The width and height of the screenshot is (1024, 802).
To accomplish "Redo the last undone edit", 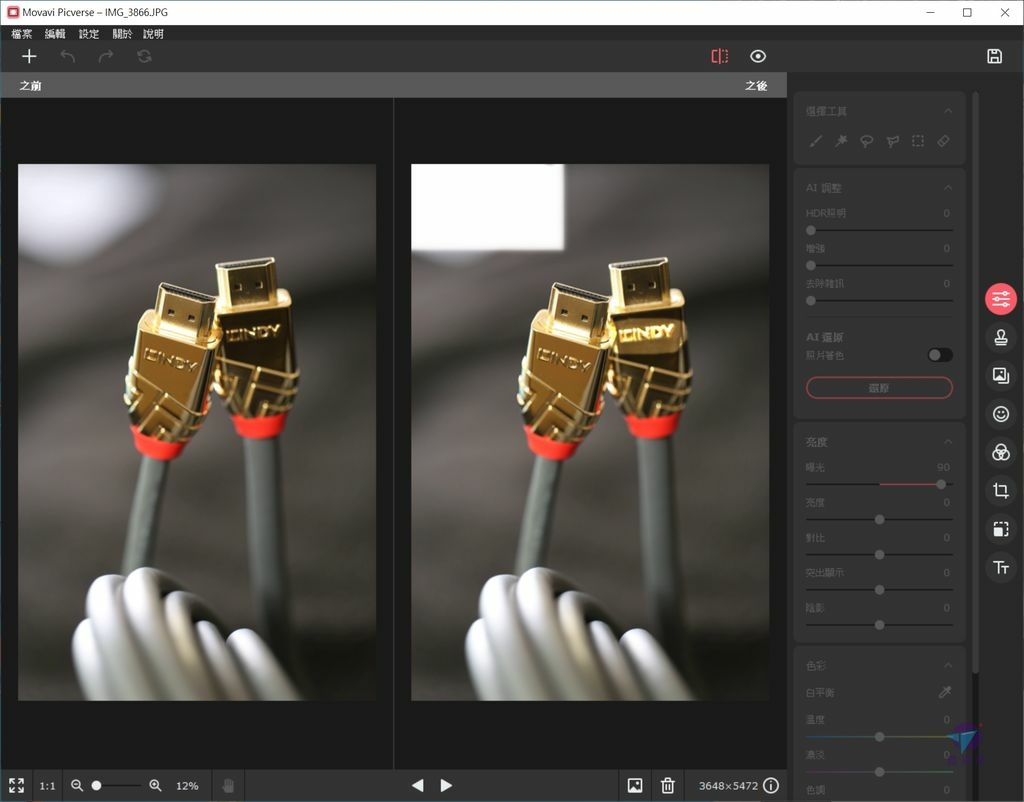I will 106,56.
